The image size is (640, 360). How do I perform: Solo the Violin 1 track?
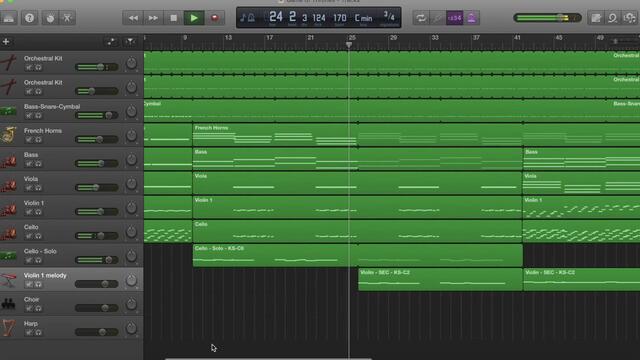38,212
